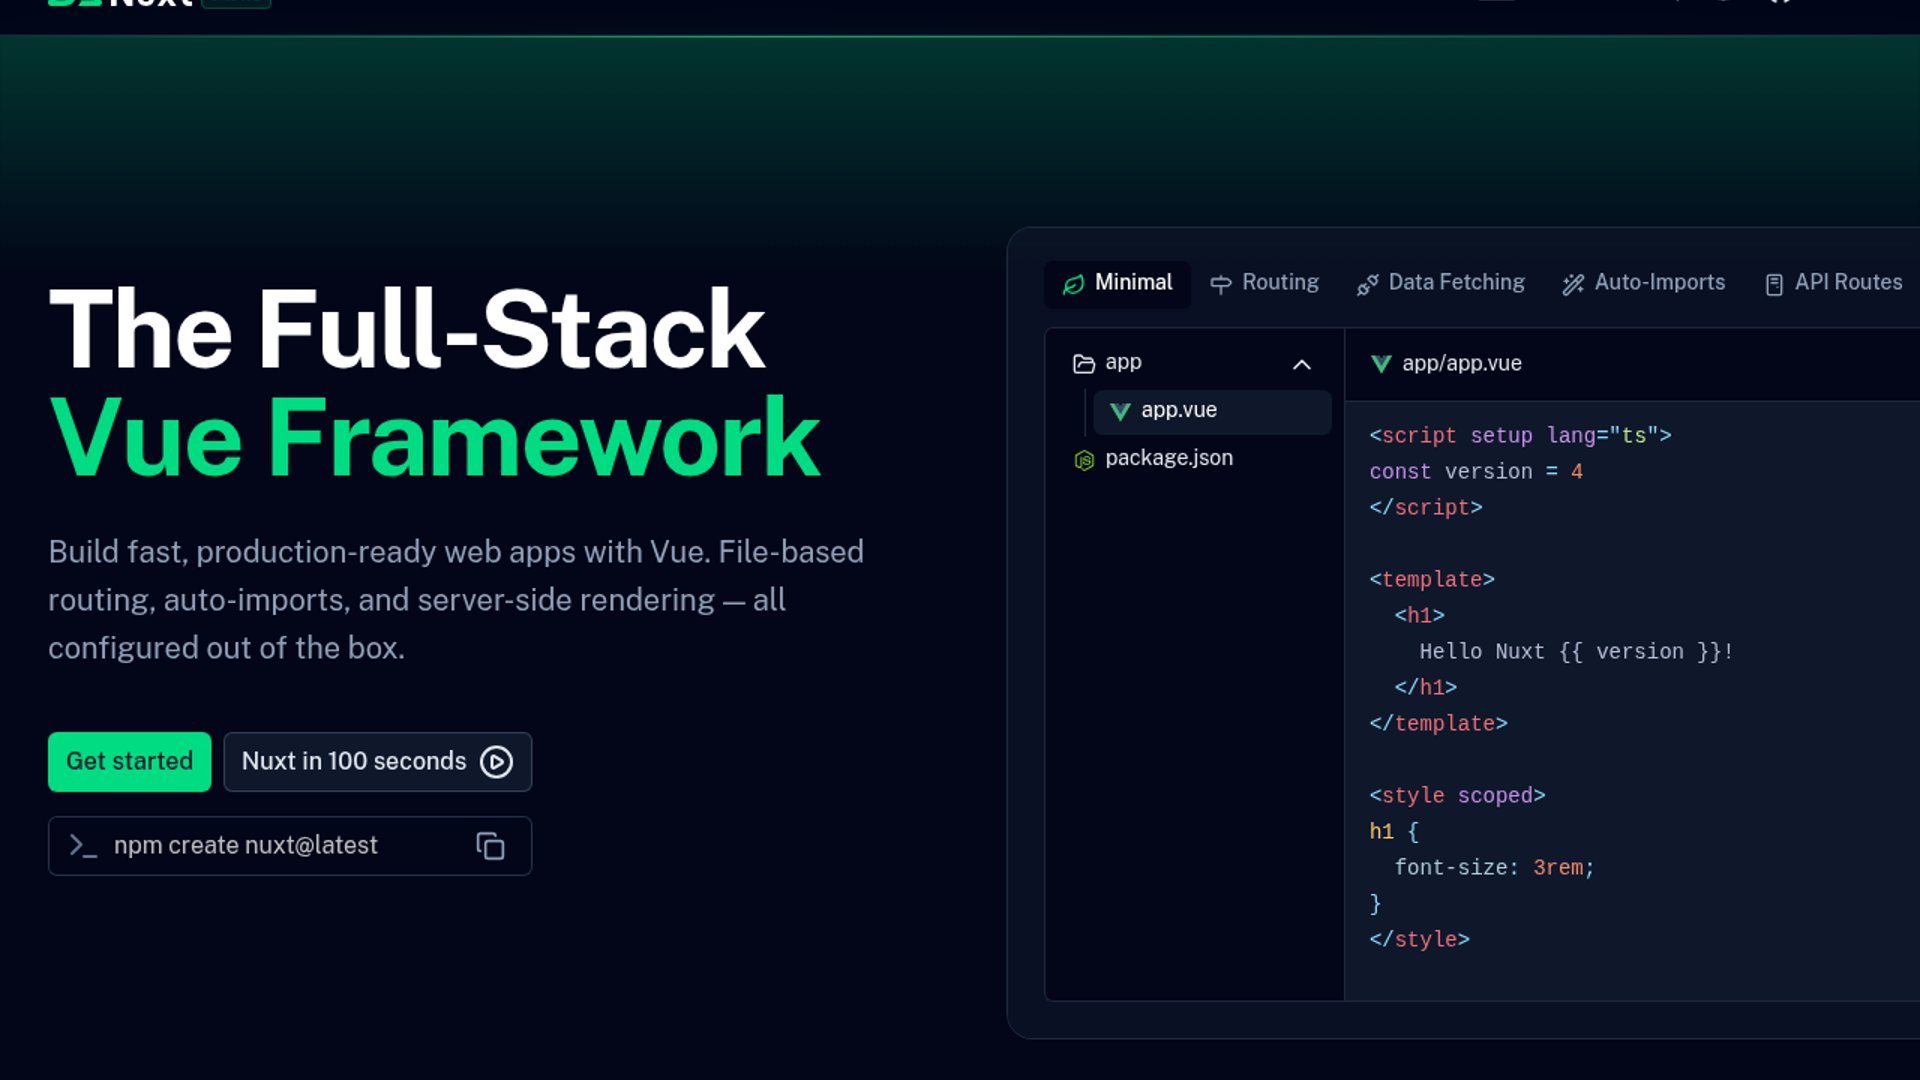
Task: Click the font-size: 3rem; code line
Action: click(x=1494, y=868)
